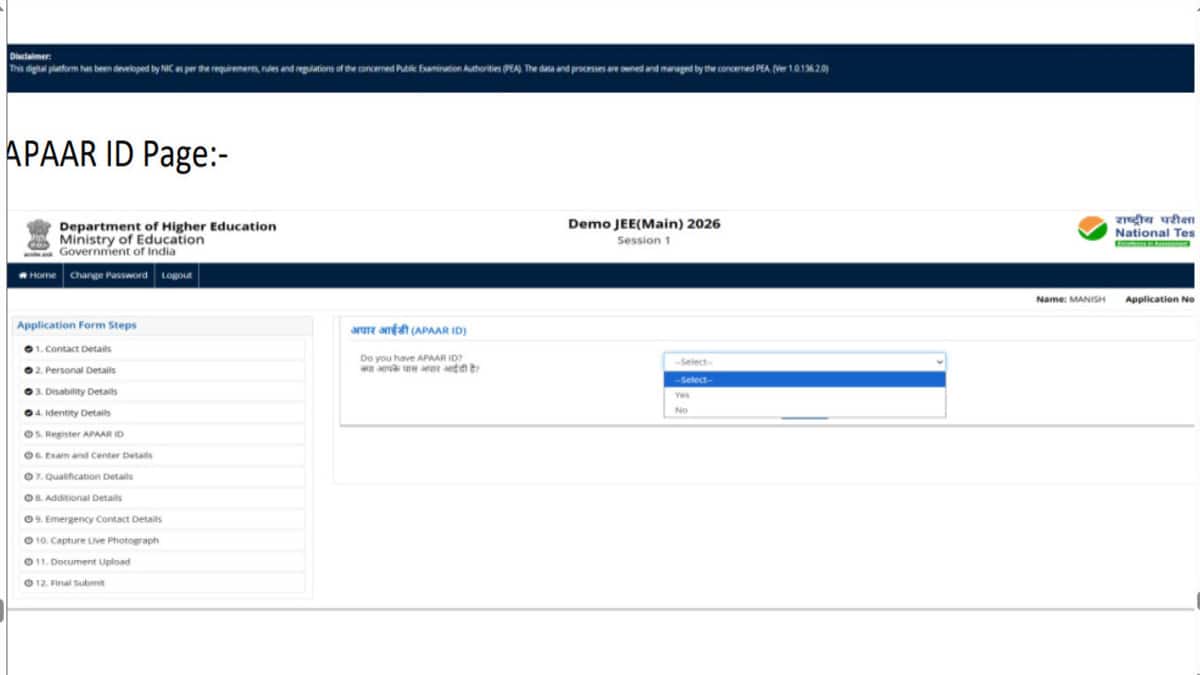Go to Personal Details step
1200x675 pixels.
pyautogui.click(x=80, y=370)
